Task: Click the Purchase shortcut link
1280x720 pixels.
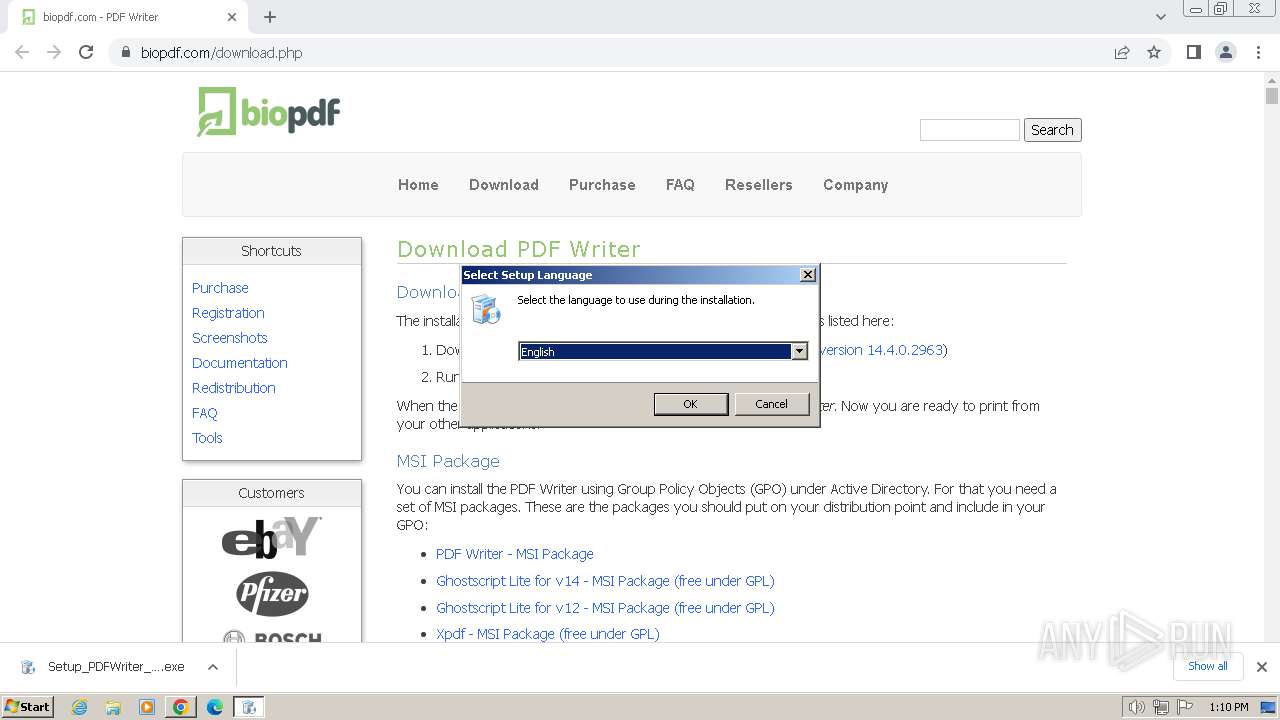Action: click(220, 288)
